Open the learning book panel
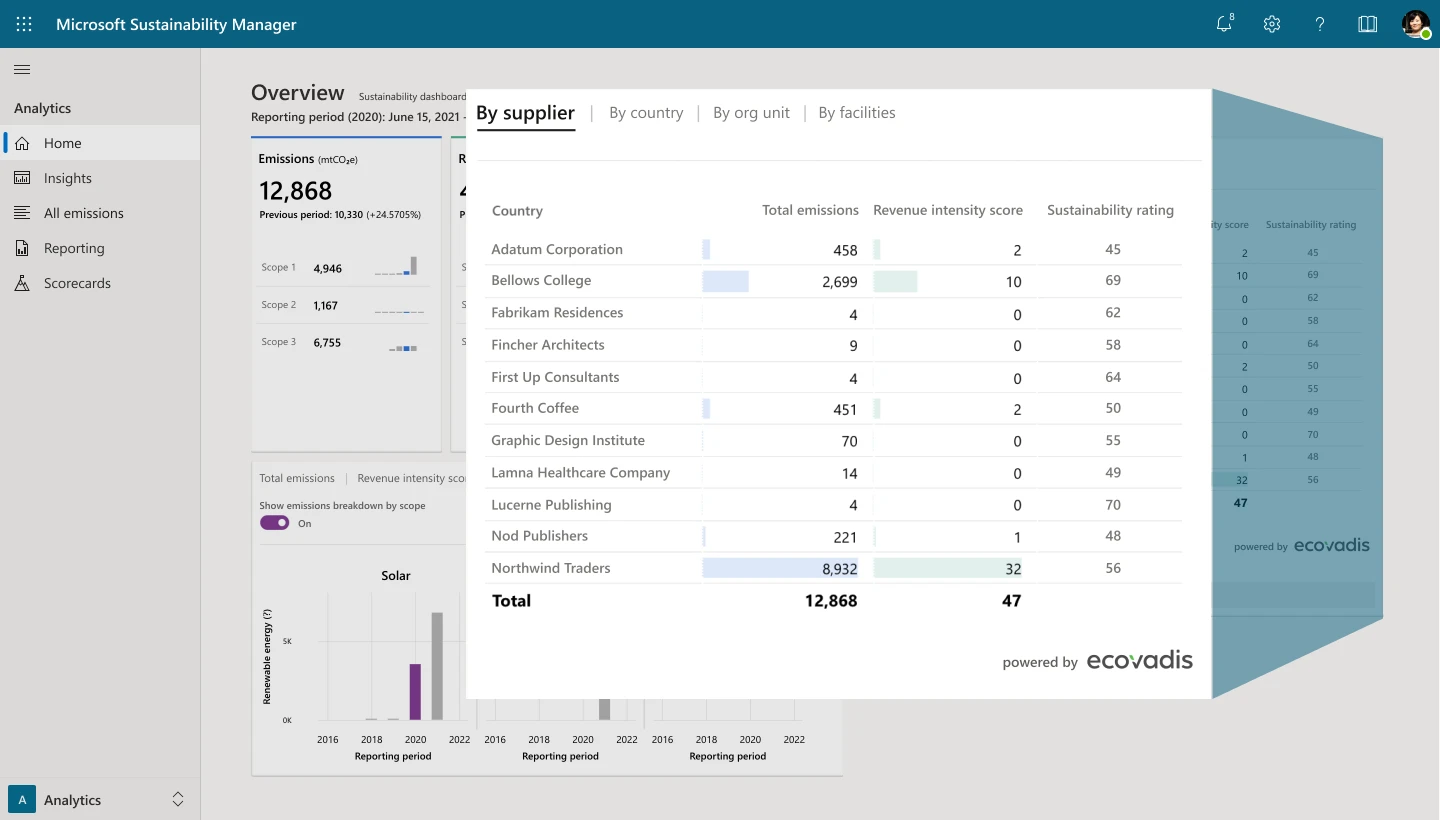This screenshot has height=820, width=1440. (x=1367, y=23)
